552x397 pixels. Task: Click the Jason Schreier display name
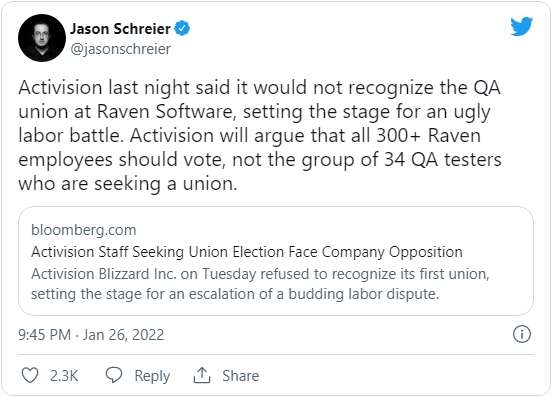click(120, 29)
